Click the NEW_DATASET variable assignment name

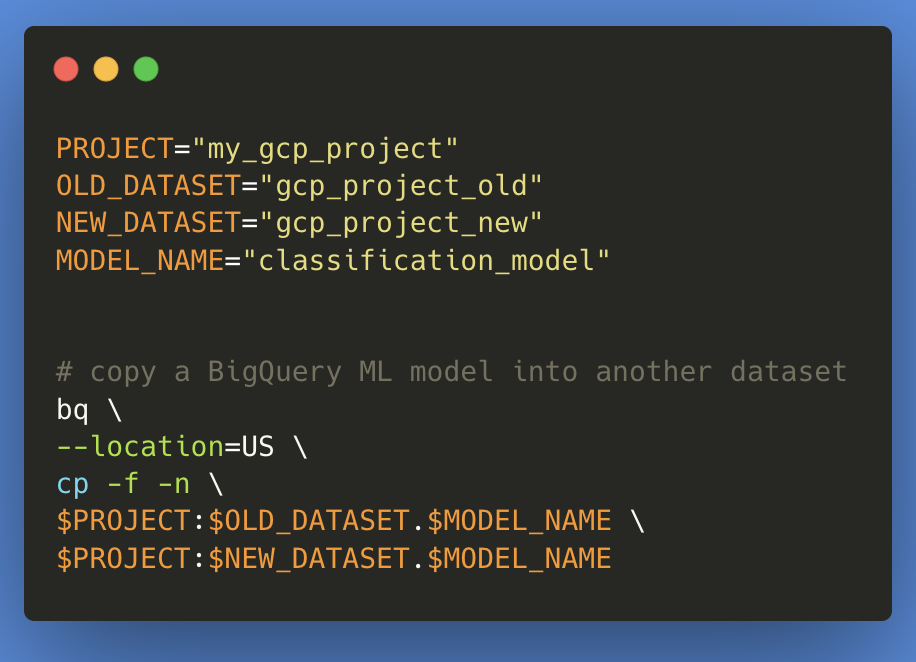point(148,223)
